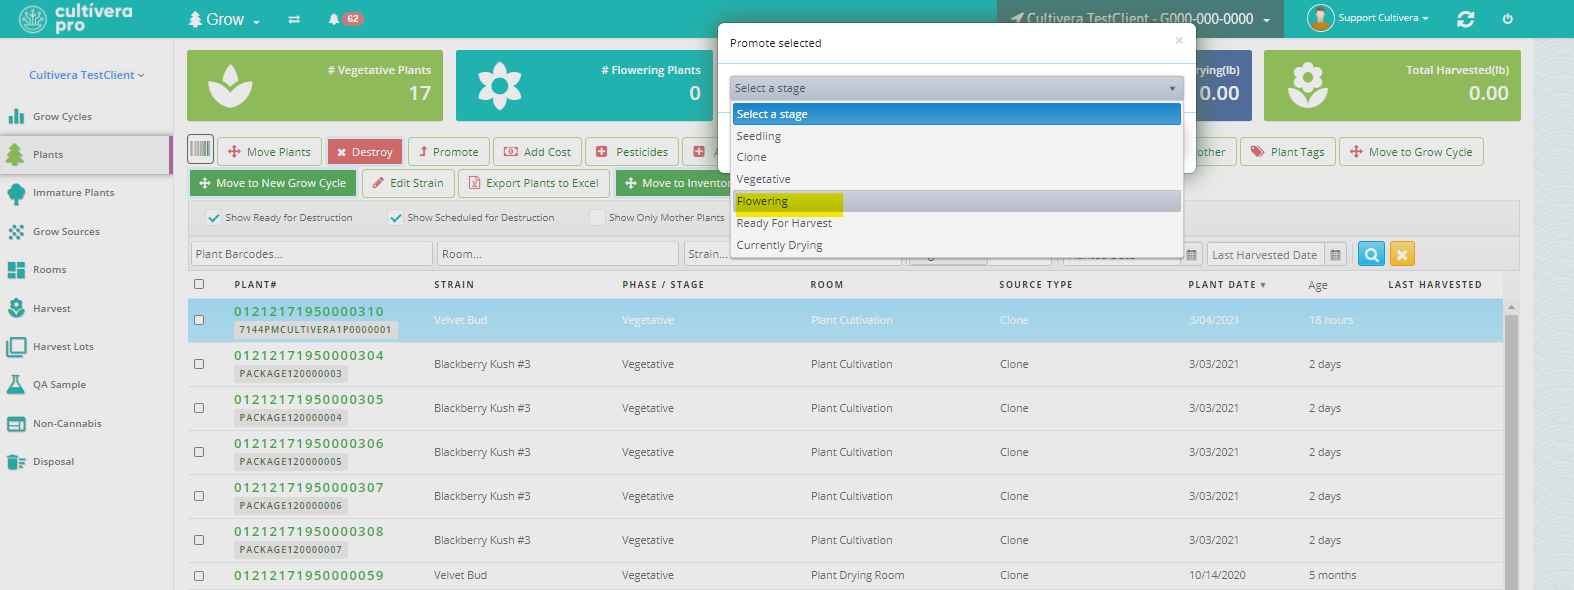Click the Move to Grow Cycle button
The image size is (1574, 590).
[1411, 152]
